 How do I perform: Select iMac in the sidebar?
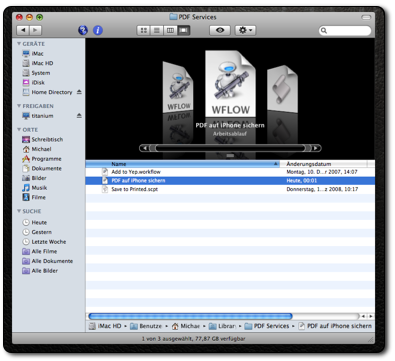click(x=33, y=53)
